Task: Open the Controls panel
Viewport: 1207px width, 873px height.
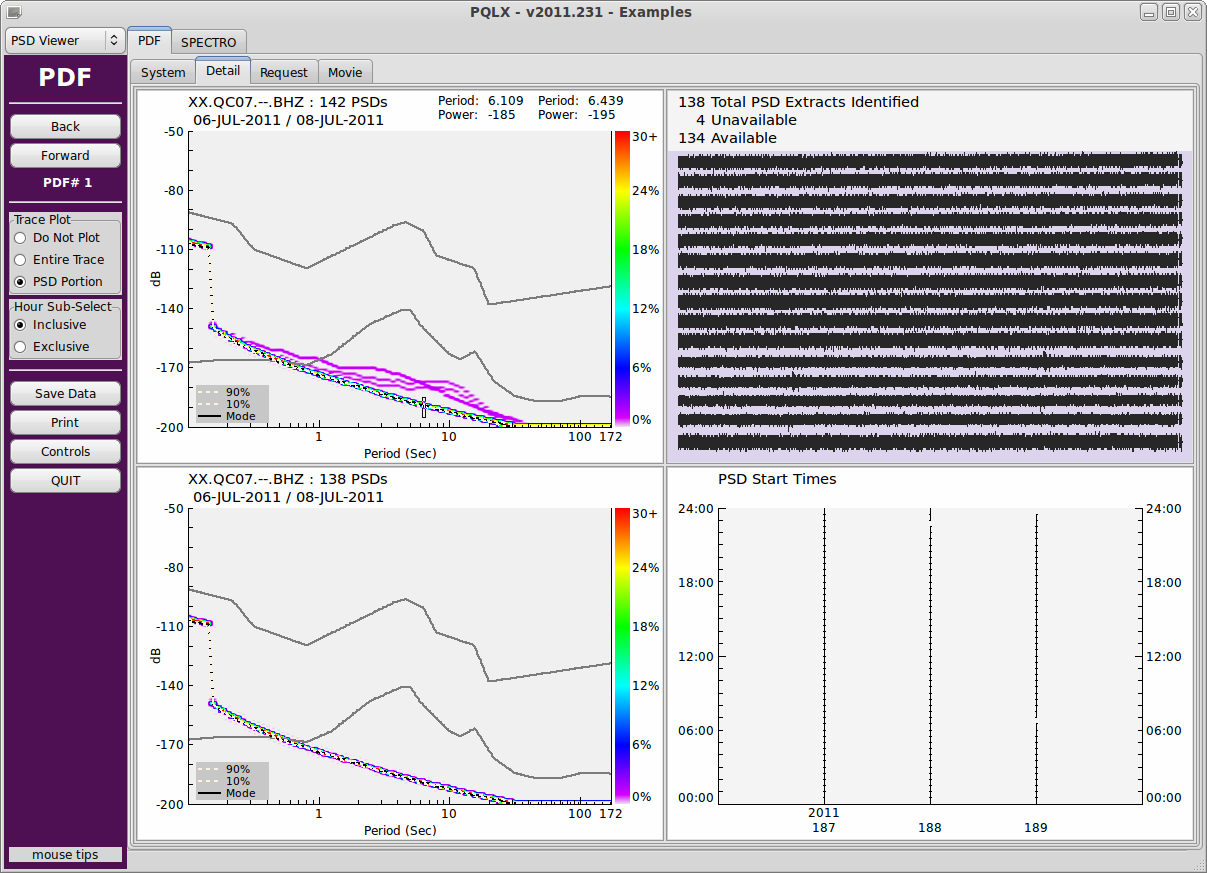Action: [x=65, y=452]
